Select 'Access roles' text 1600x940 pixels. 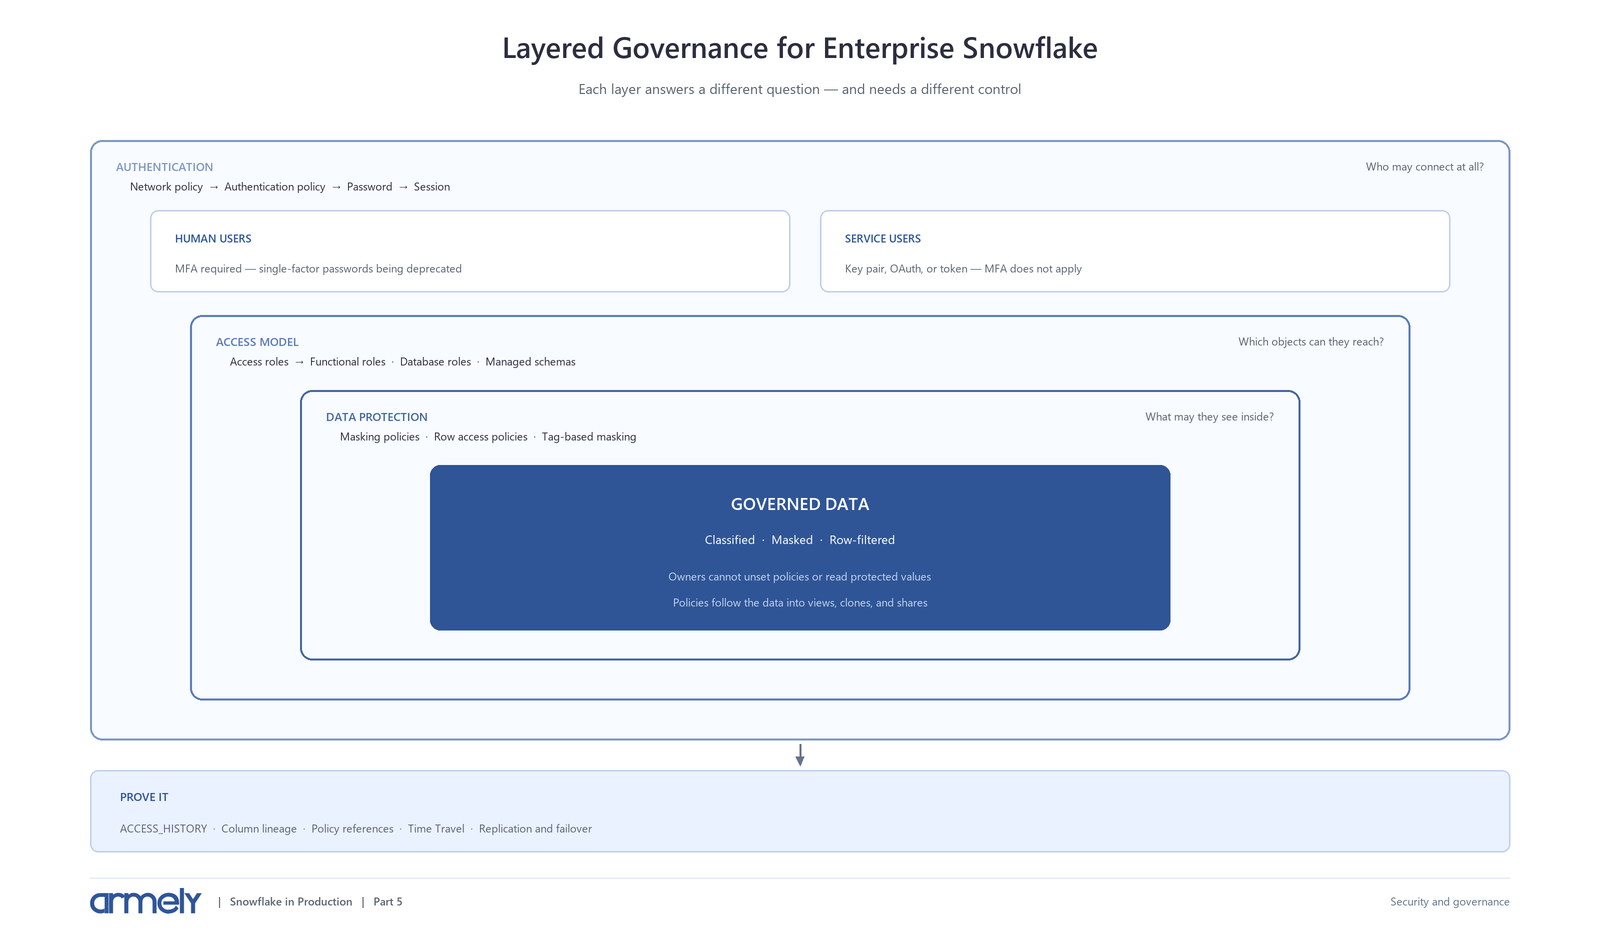[259, 362]
